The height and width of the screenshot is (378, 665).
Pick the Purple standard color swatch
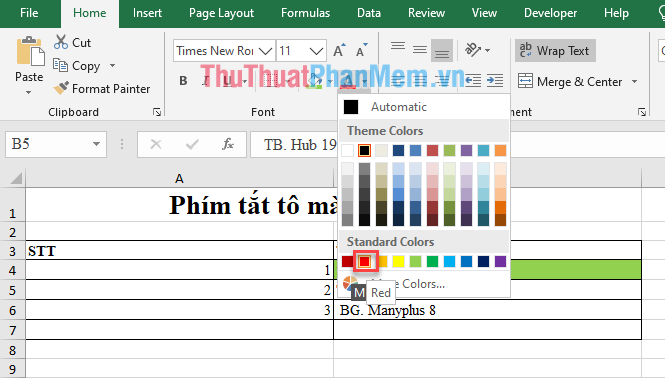500,261
